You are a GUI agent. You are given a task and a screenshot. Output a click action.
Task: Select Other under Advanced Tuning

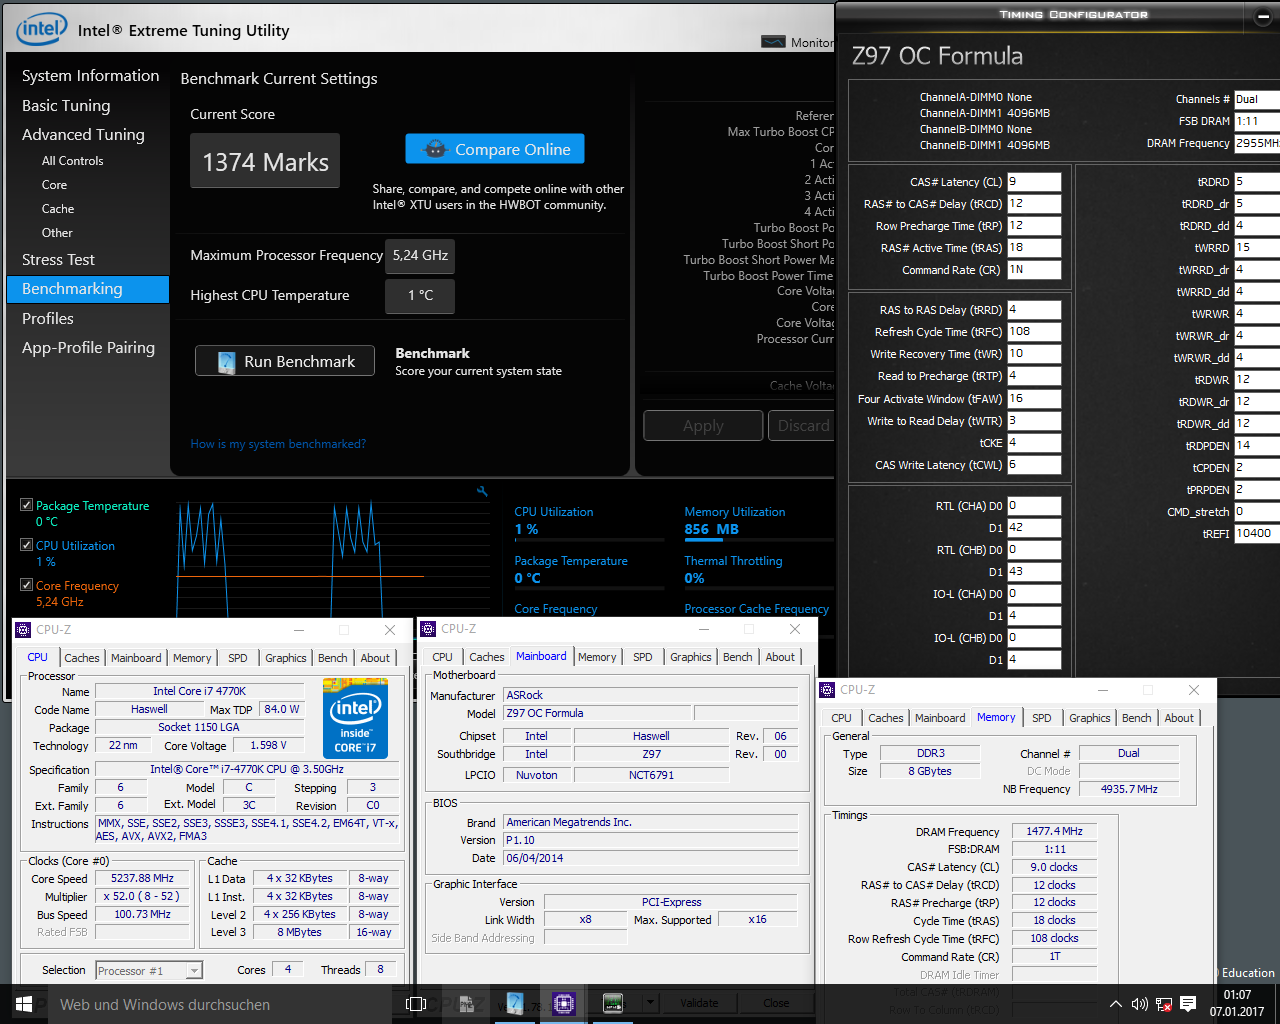(x=57, y=233)
